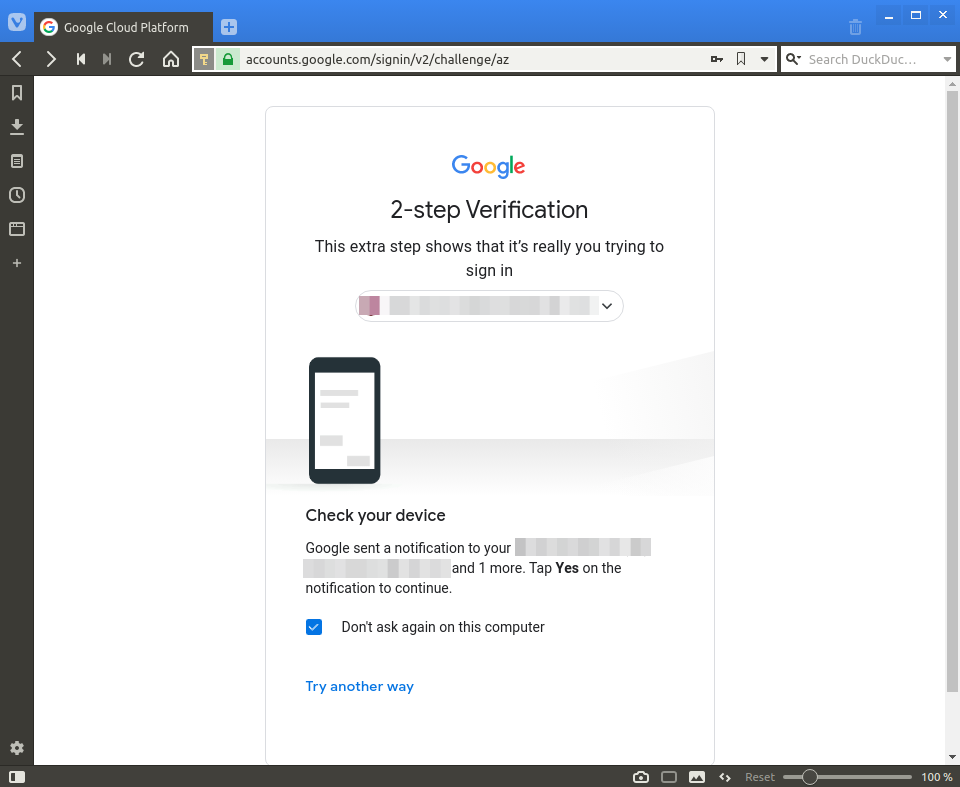This screenshot has width=960, height=787.
Task: Open the History panel
Action: [x=17, y=195]
